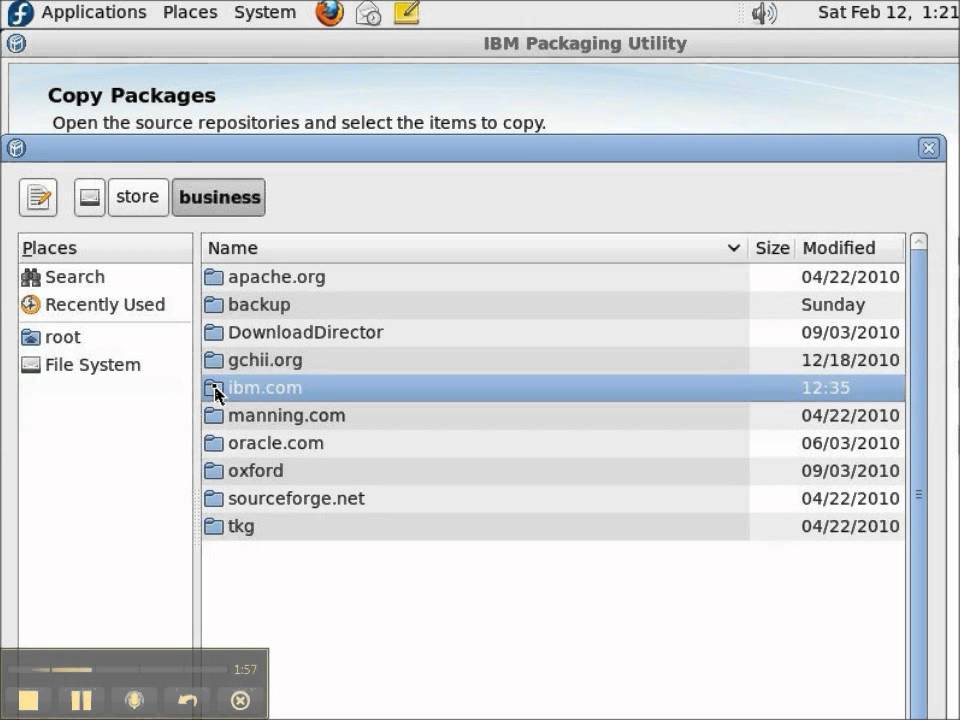Open the System menu
The image size is (960, 720).
[264, 12]
